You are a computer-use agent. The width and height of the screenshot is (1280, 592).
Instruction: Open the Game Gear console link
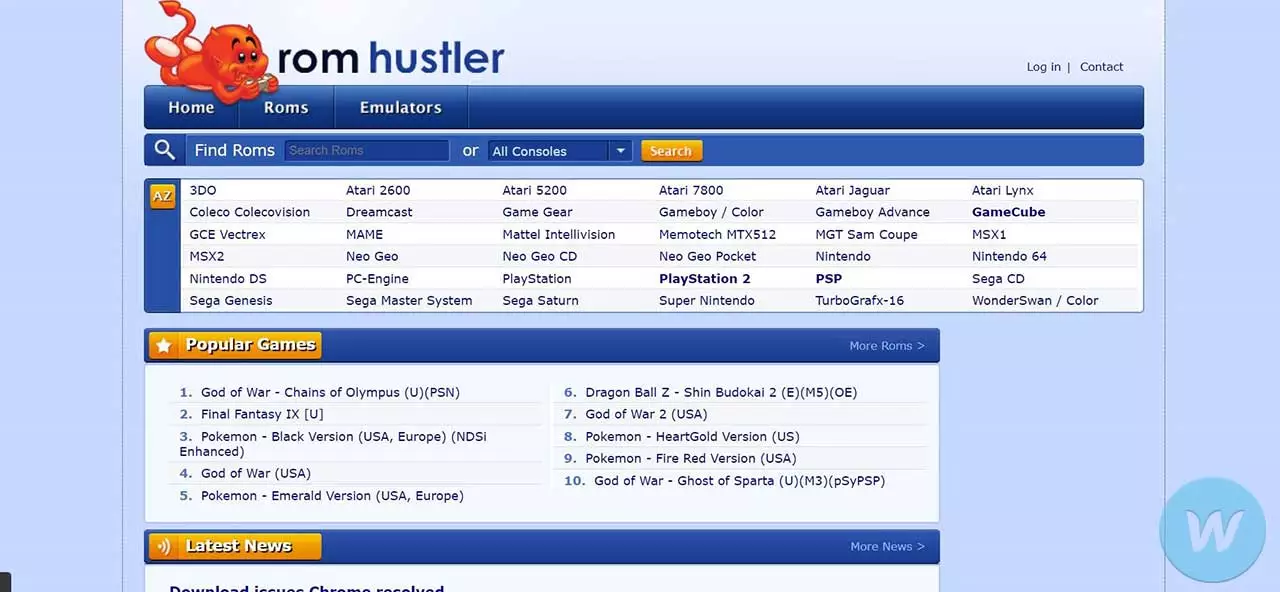pyautogui.click(x=537, y=212)
